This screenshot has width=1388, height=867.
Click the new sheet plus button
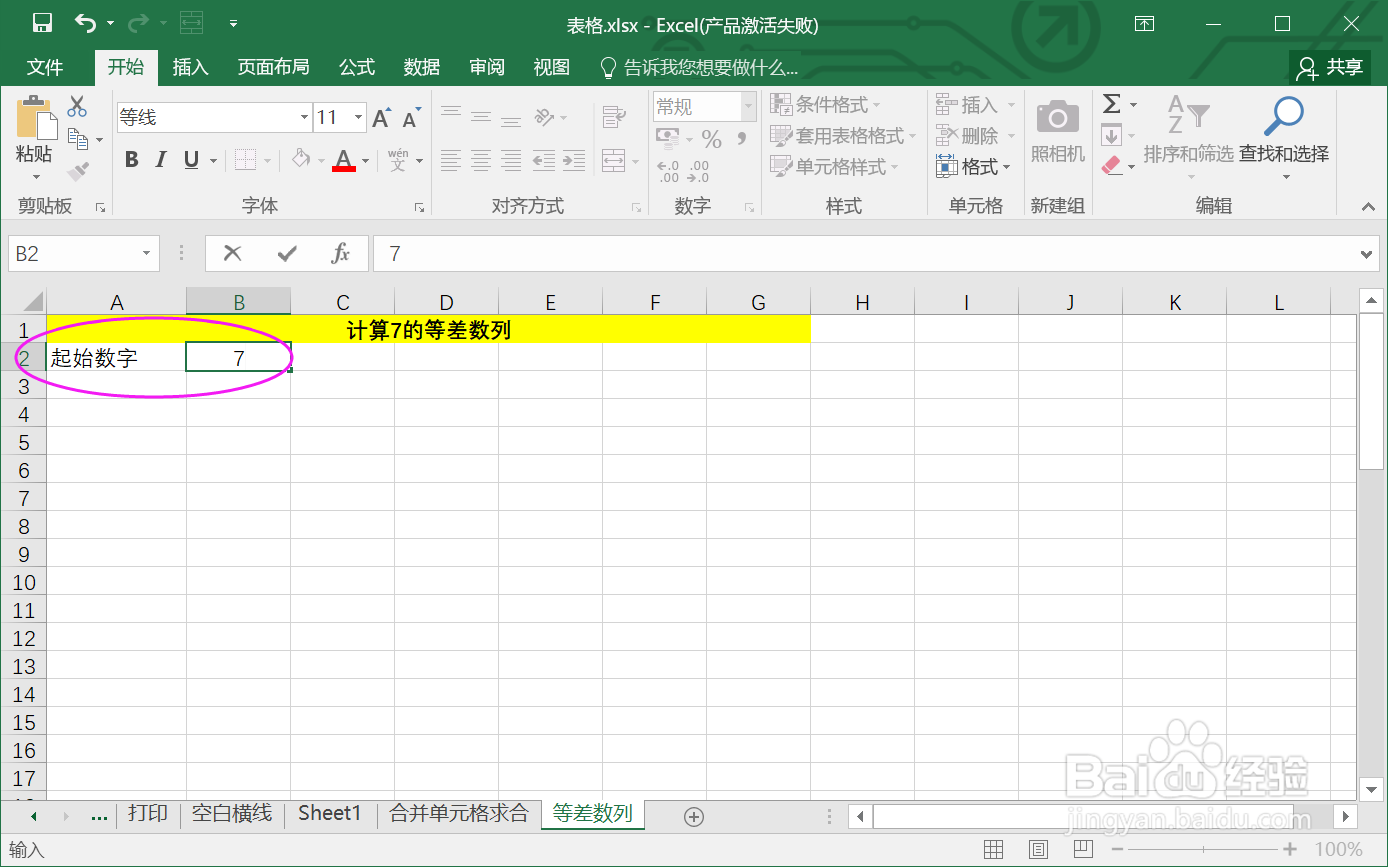pyautogui.click(x=693, y=816)
